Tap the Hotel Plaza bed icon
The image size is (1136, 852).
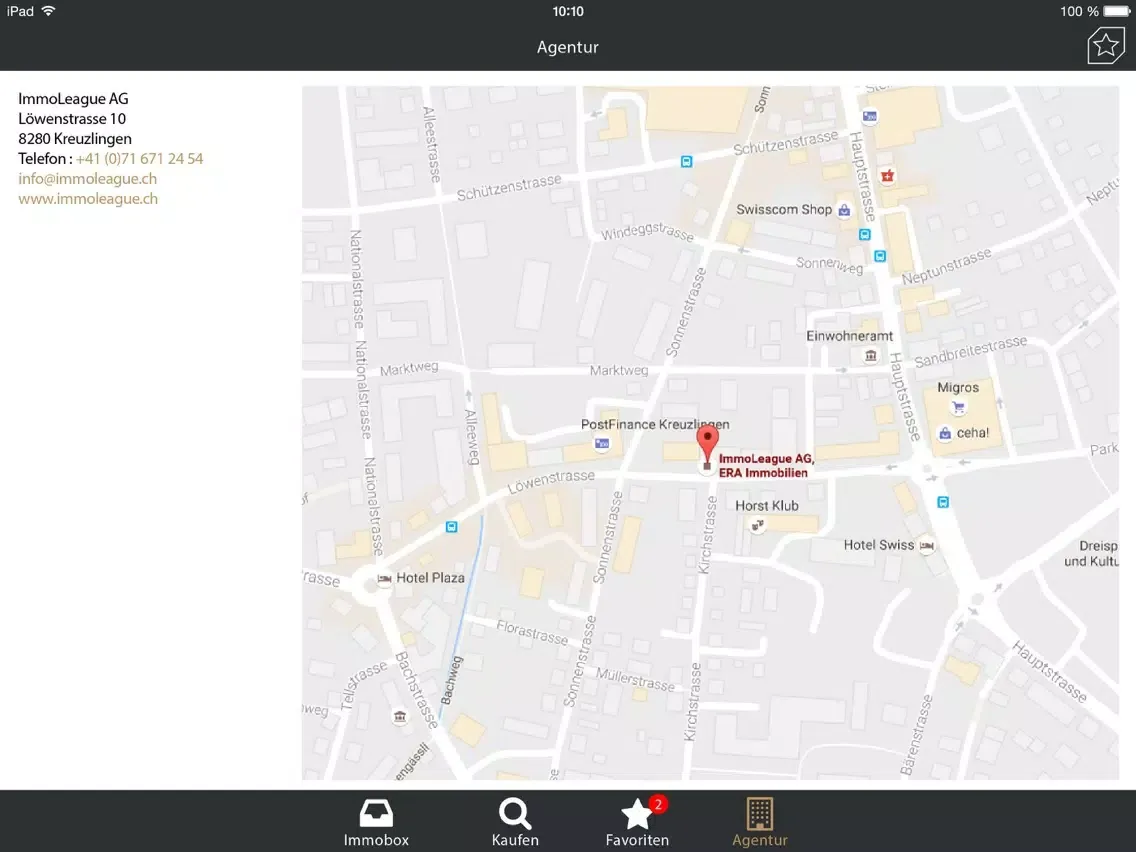point(385,578)
